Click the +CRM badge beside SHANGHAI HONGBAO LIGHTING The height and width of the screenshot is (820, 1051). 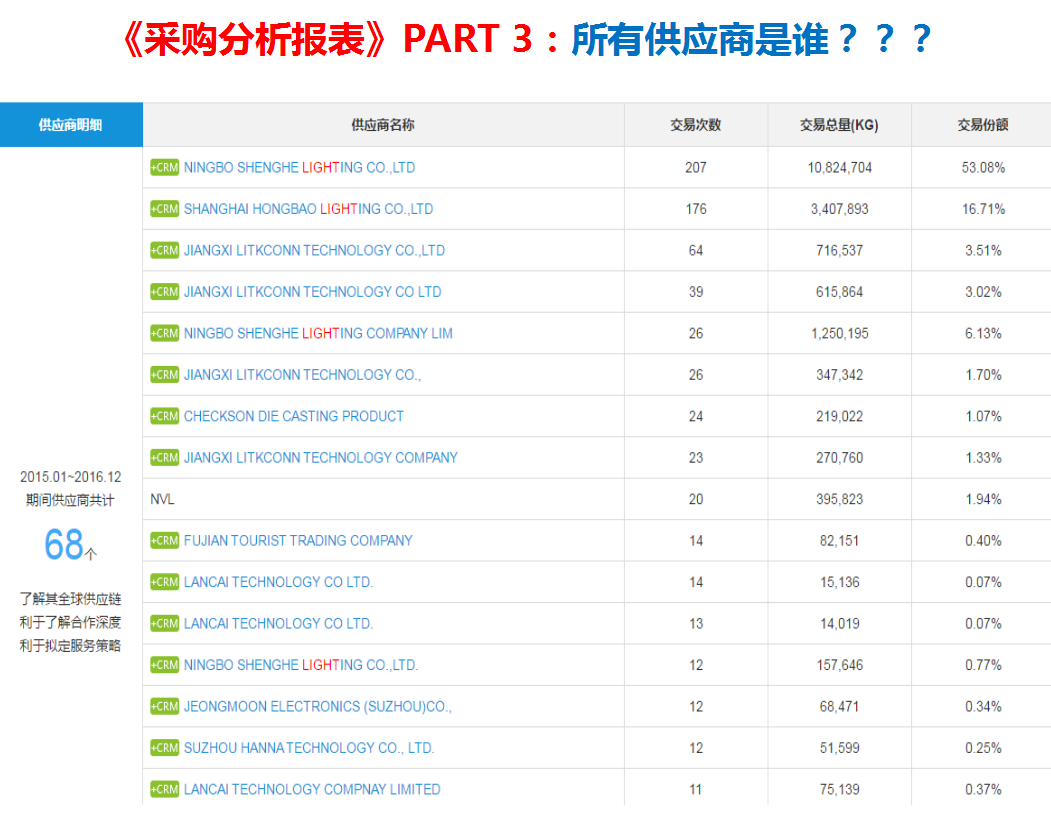point(164,209)
